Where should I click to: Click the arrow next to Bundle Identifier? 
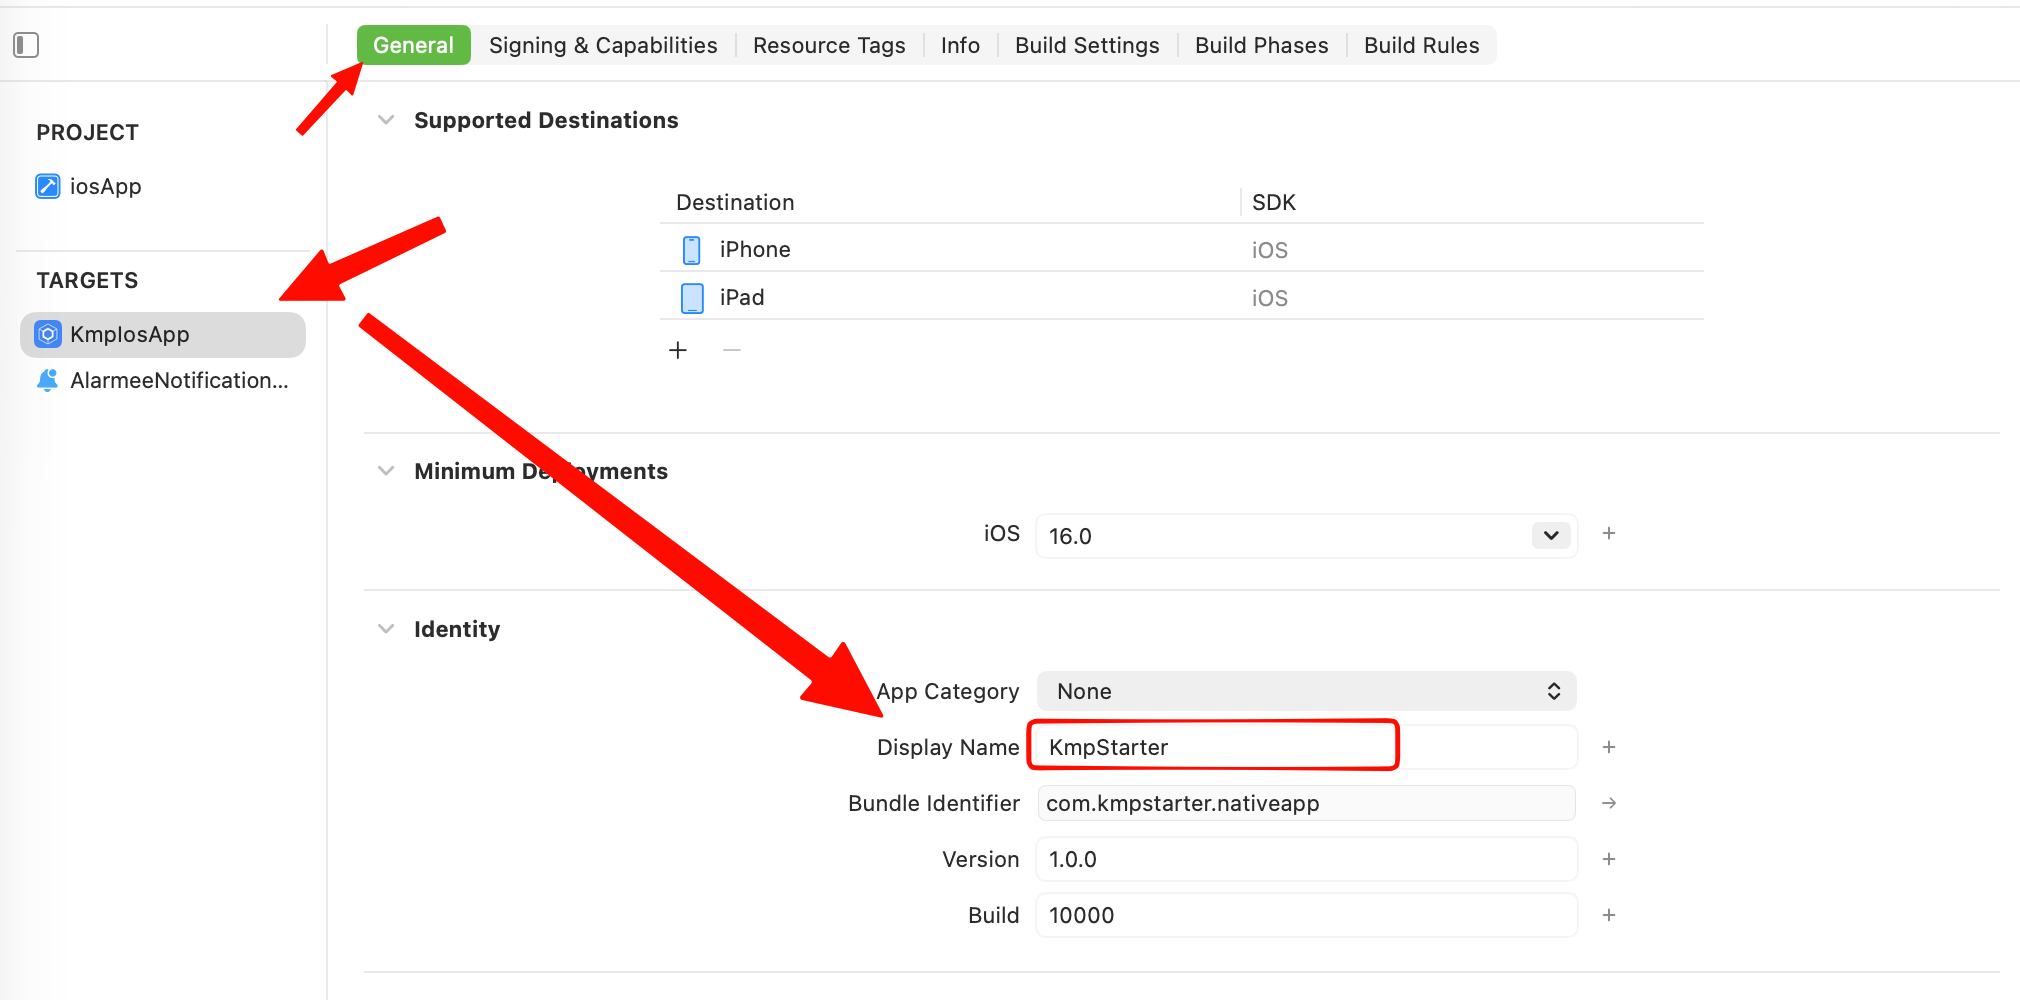pyautogui.click(x=1609, y=803)
